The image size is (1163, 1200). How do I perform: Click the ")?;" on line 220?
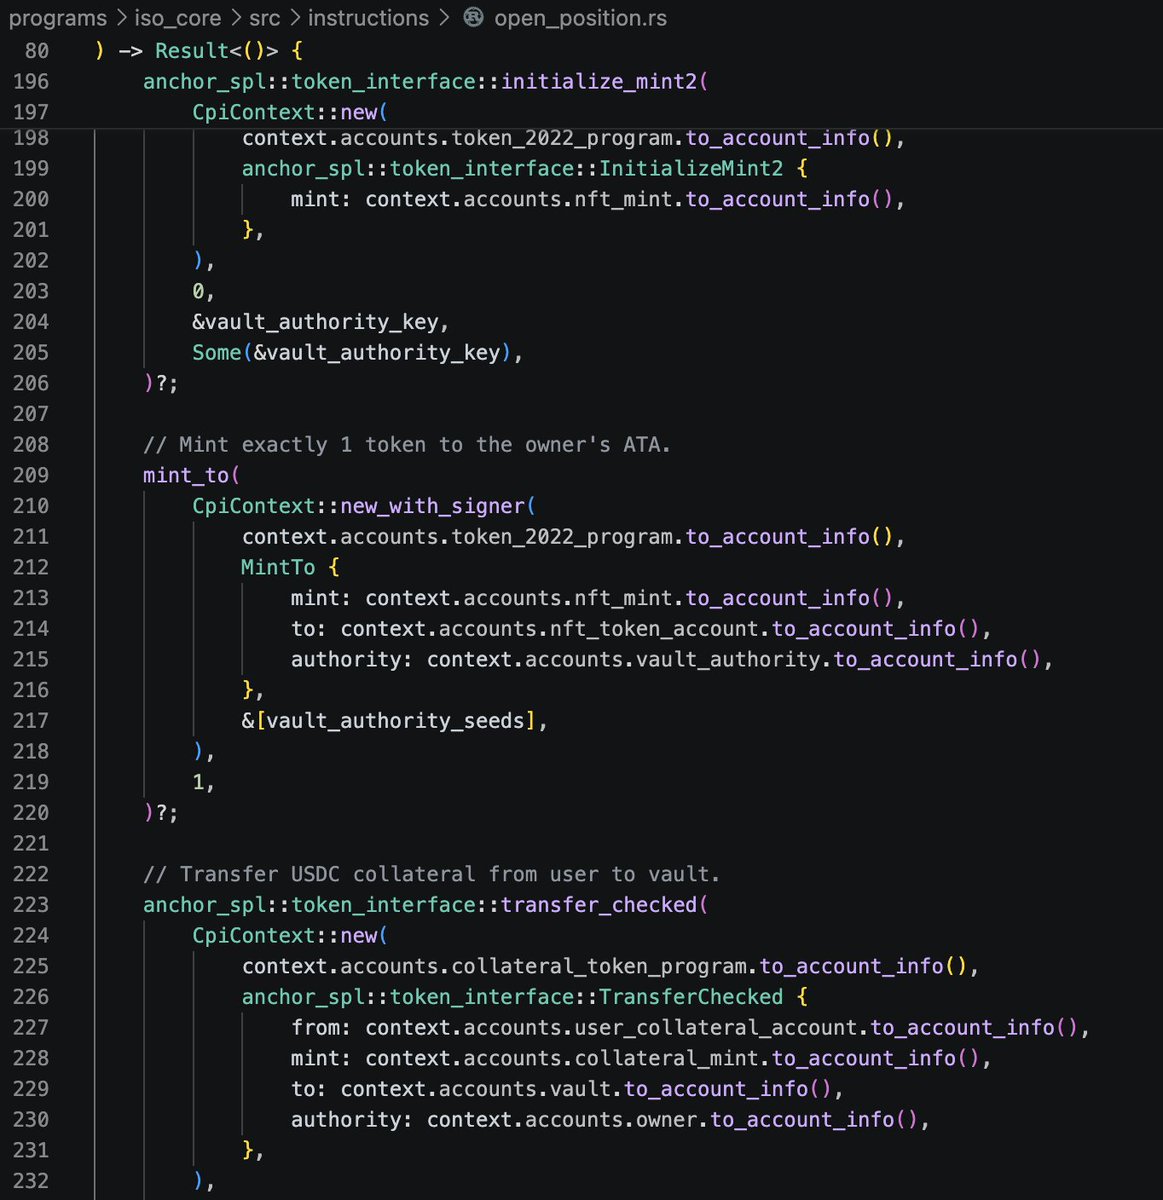[161, 812]
